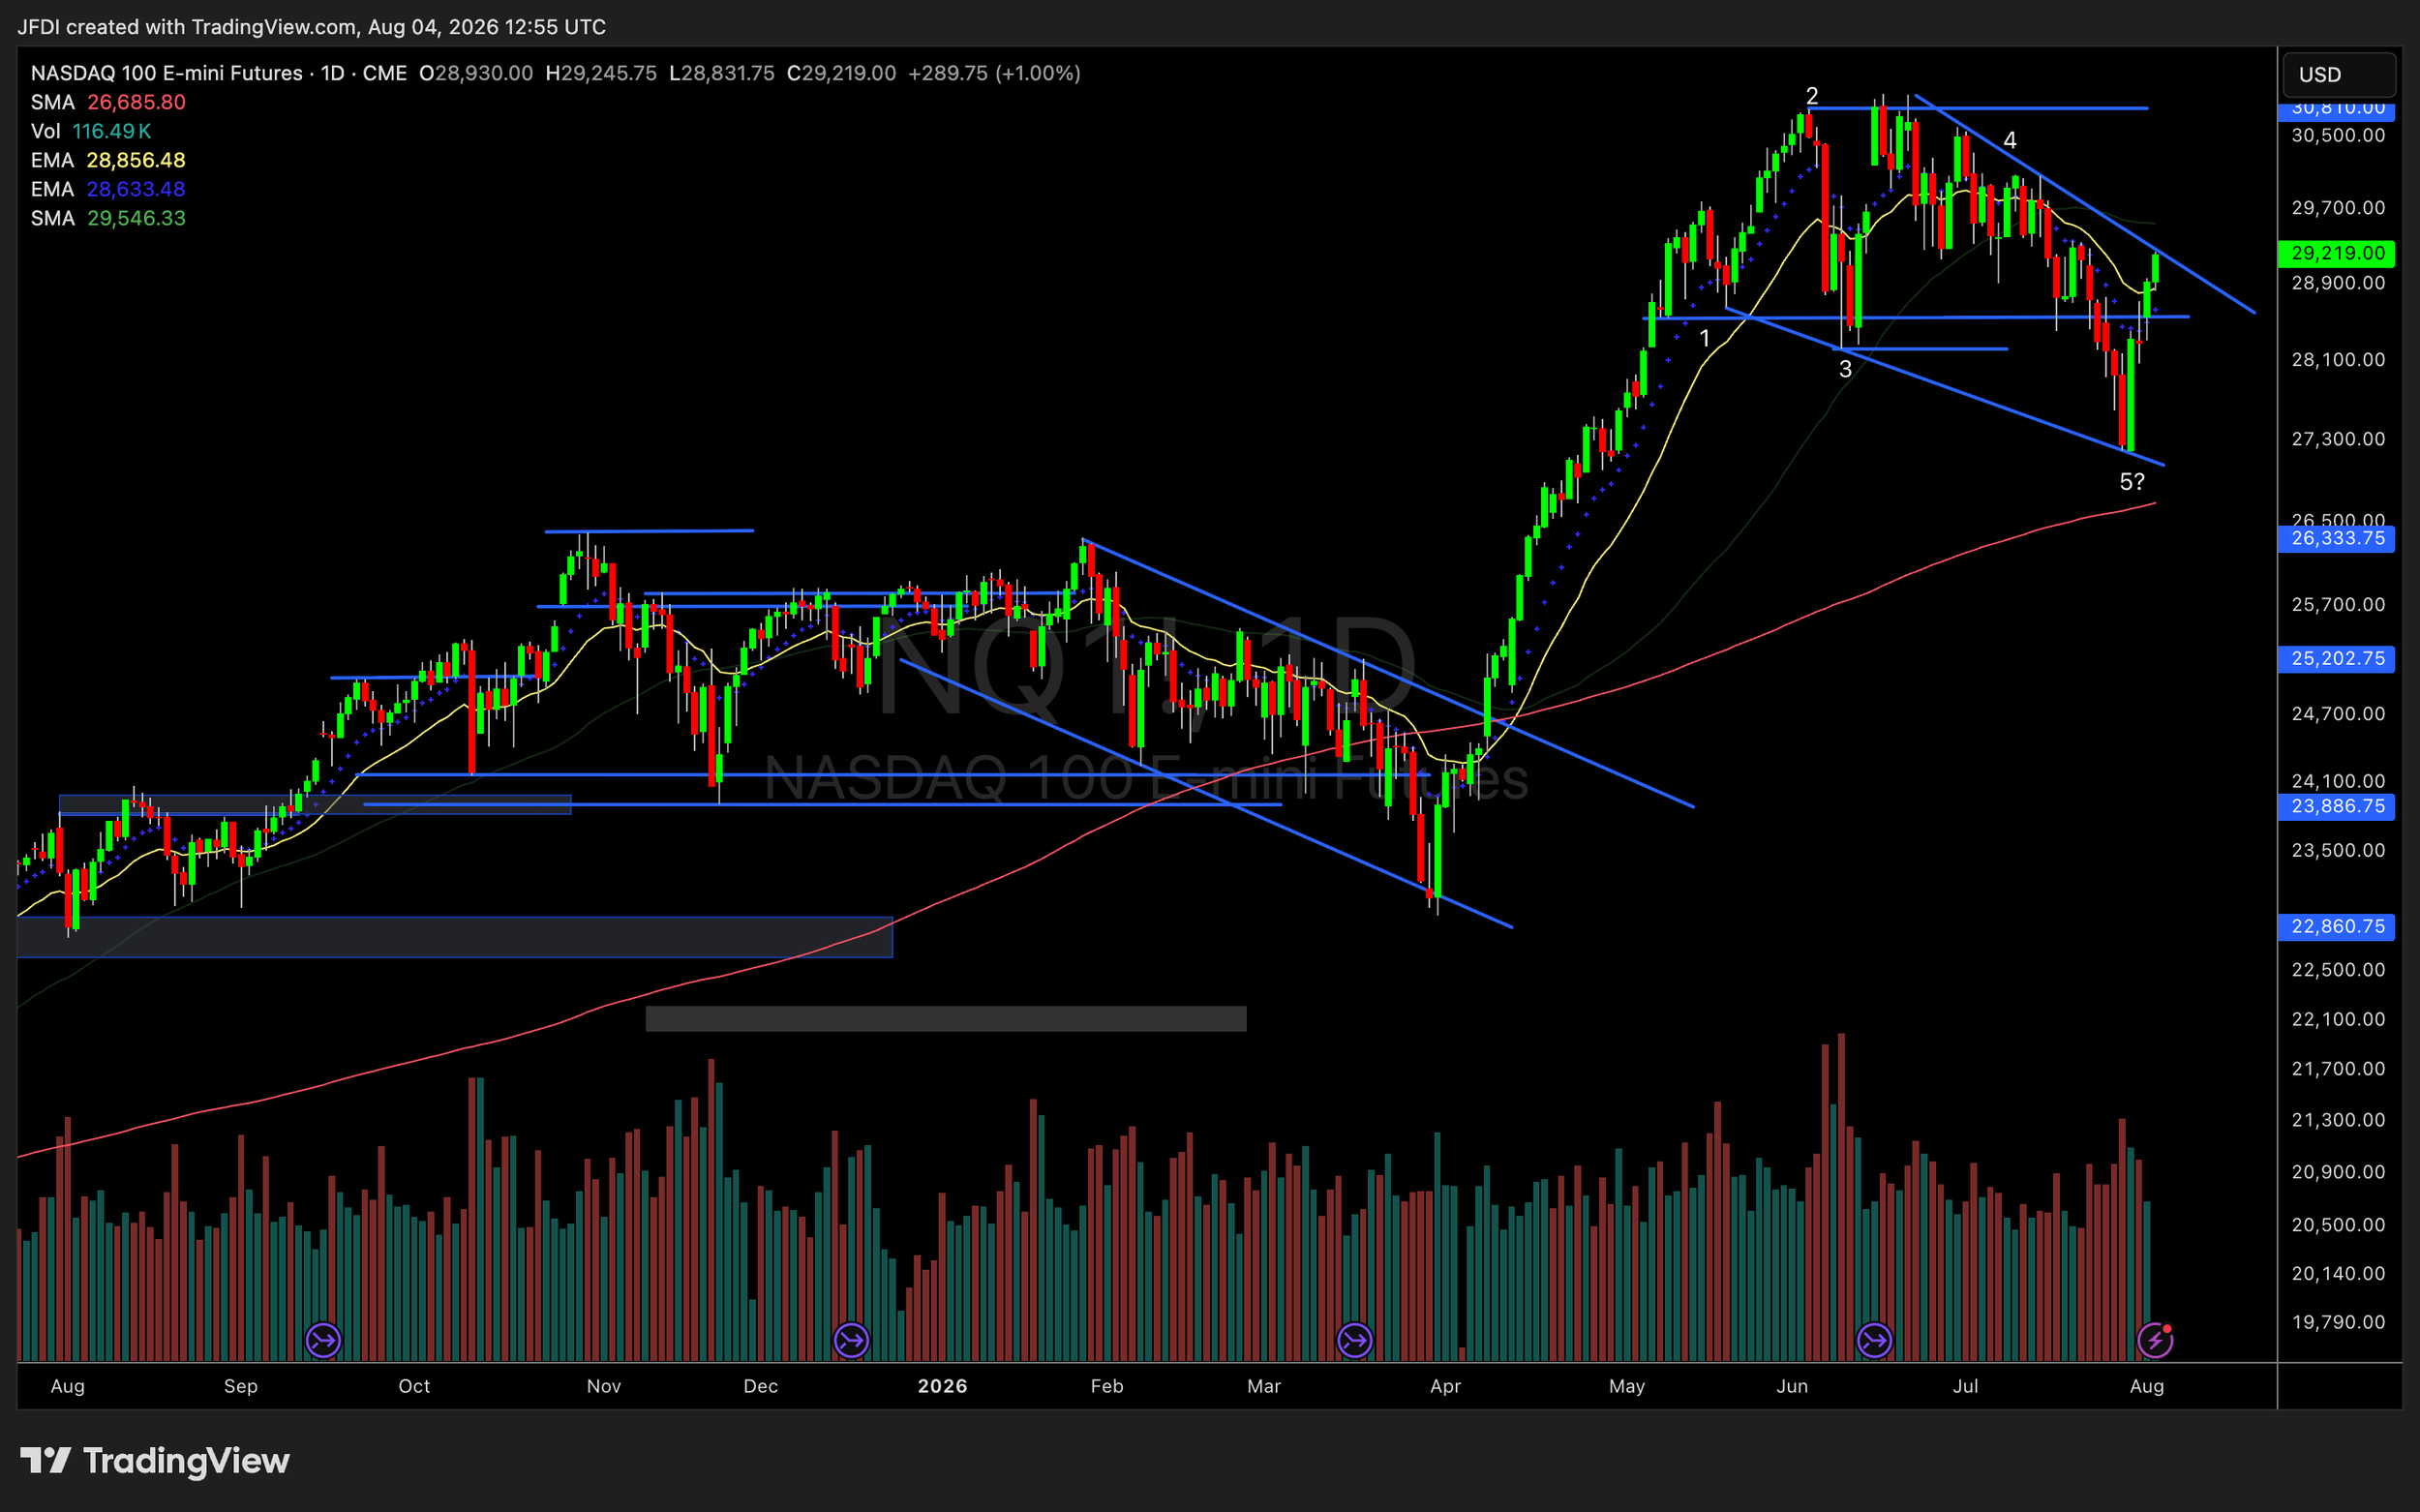Click the high value H29,245.75
This screenshot has height=1512, width=2420.
[x=601, y=73]
